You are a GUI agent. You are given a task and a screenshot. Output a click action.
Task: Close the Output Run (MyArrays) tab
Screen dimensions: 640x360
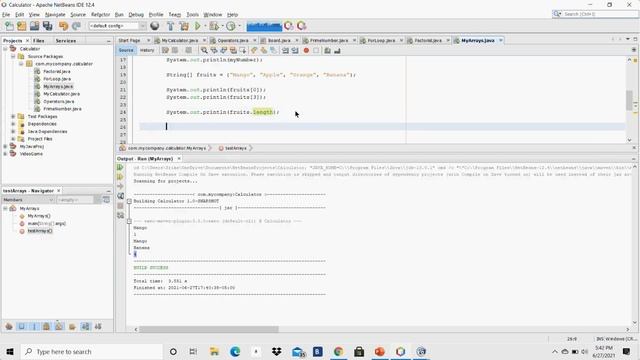coord(179,158)
